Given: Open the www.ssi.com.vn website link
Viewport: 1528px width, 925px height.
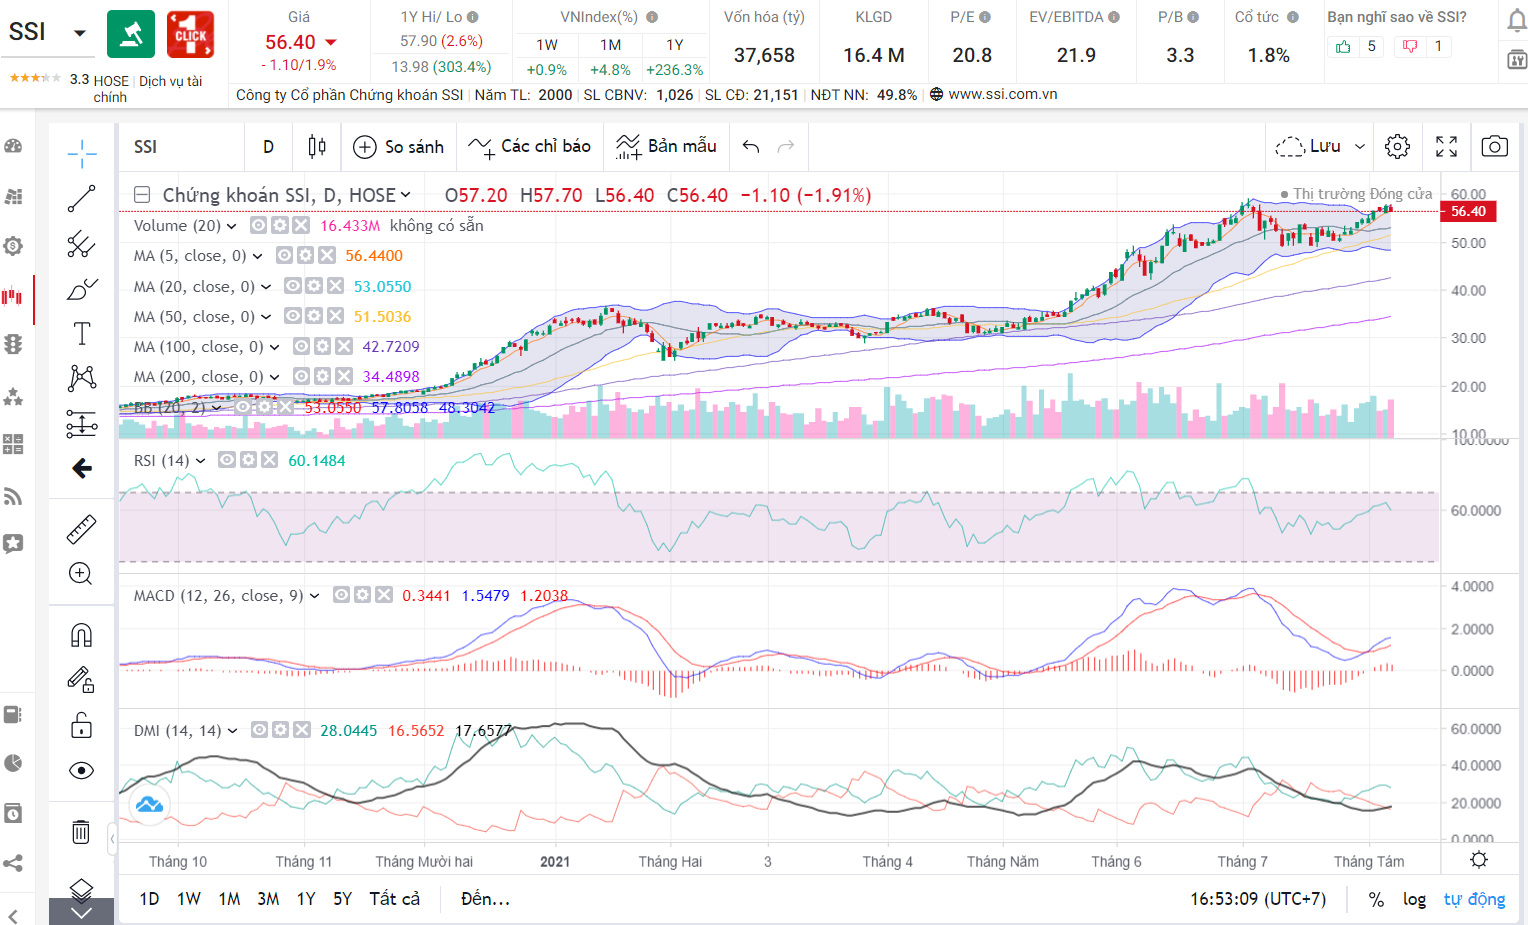Looking at the screenshot, I should pyautogui.click(x=1002, y=94).
